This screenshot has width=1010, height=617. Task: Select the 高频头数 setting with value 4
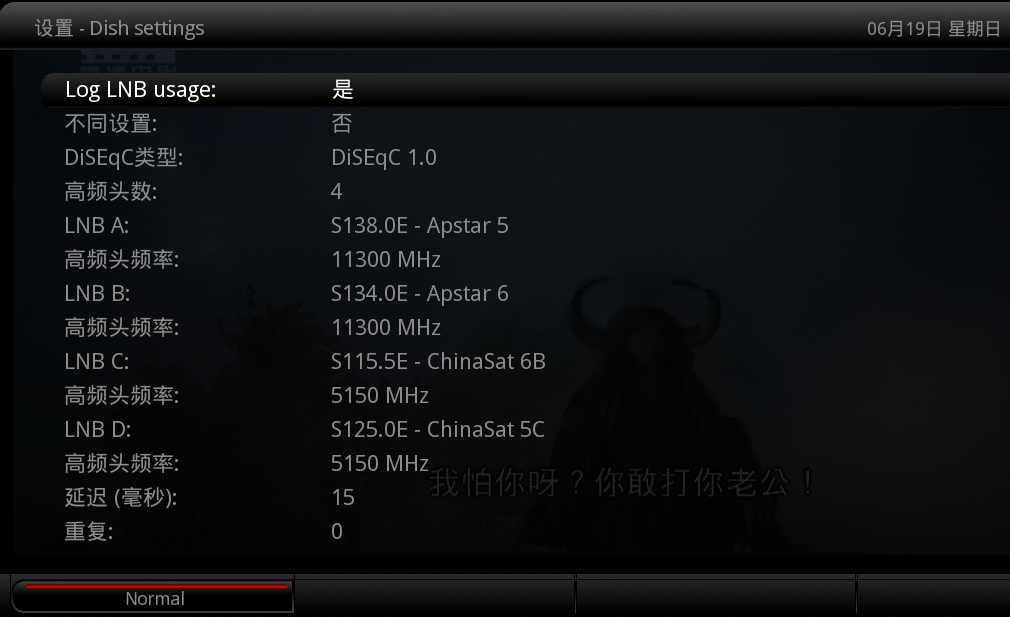[526, 191]
